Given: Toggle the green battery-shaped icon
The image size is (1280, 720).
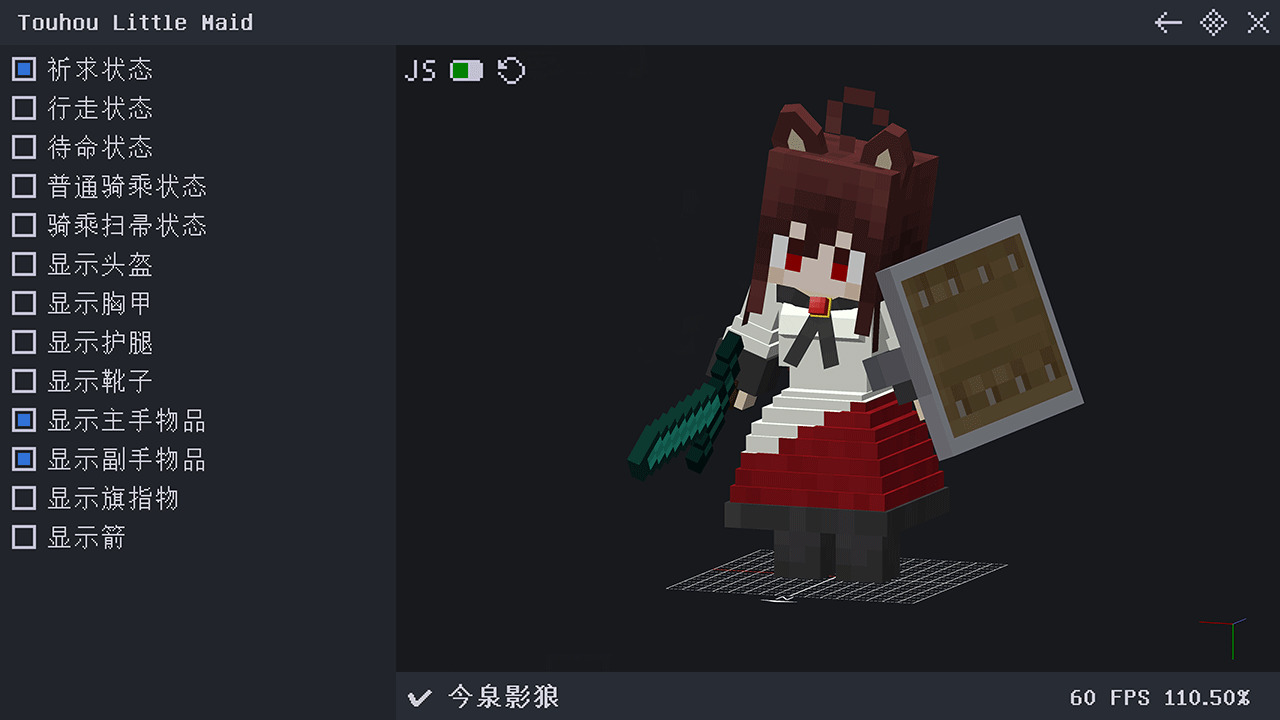Looking at the screenshot, I should click(x=466, y=71).
